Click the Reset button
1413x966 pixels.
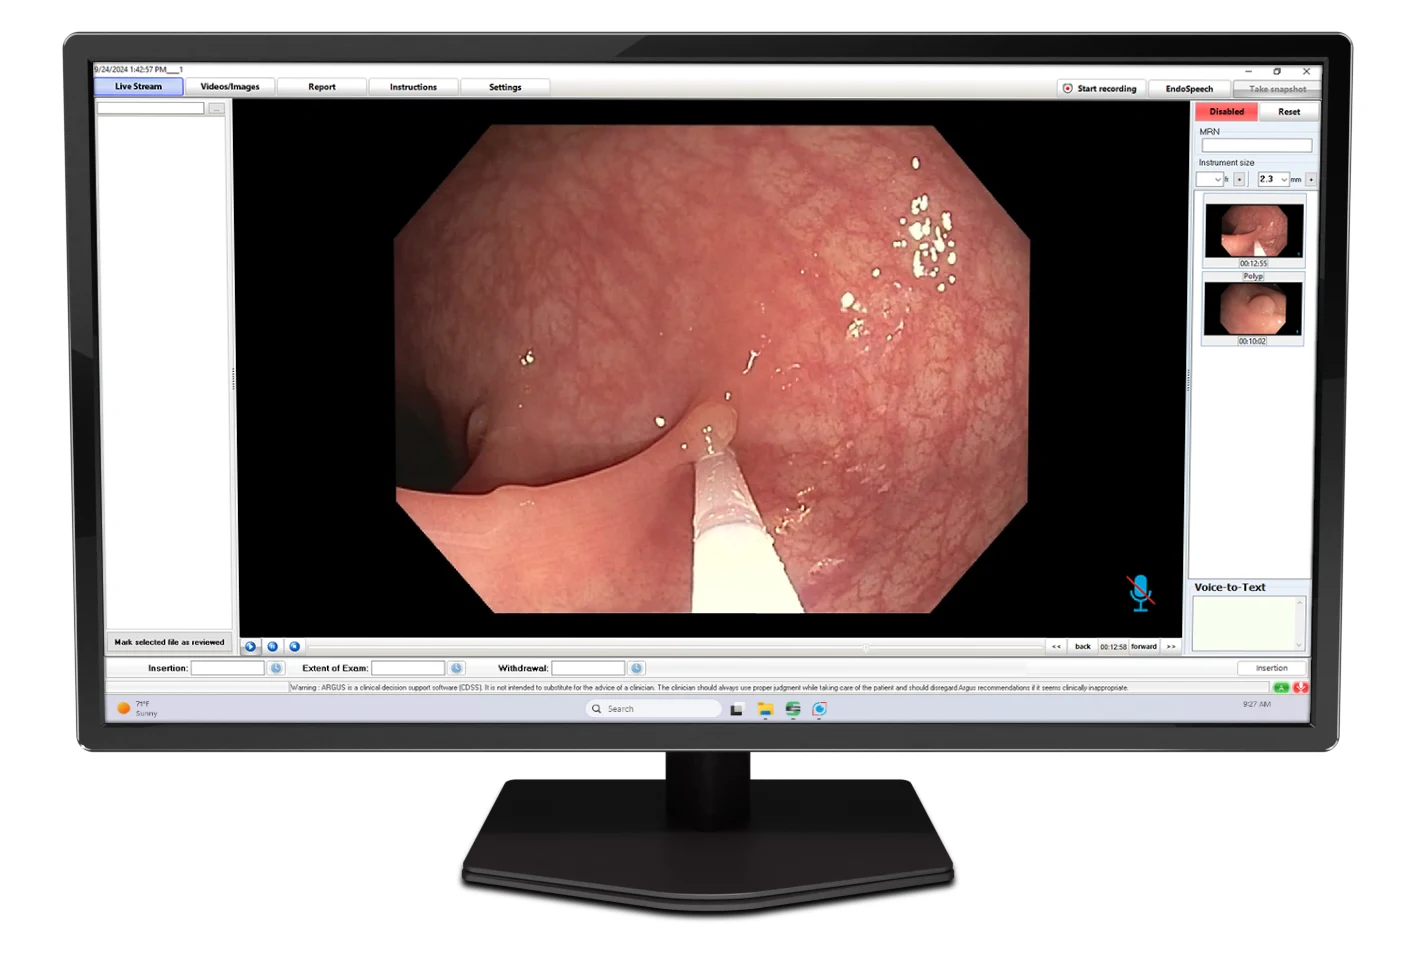1288,112
